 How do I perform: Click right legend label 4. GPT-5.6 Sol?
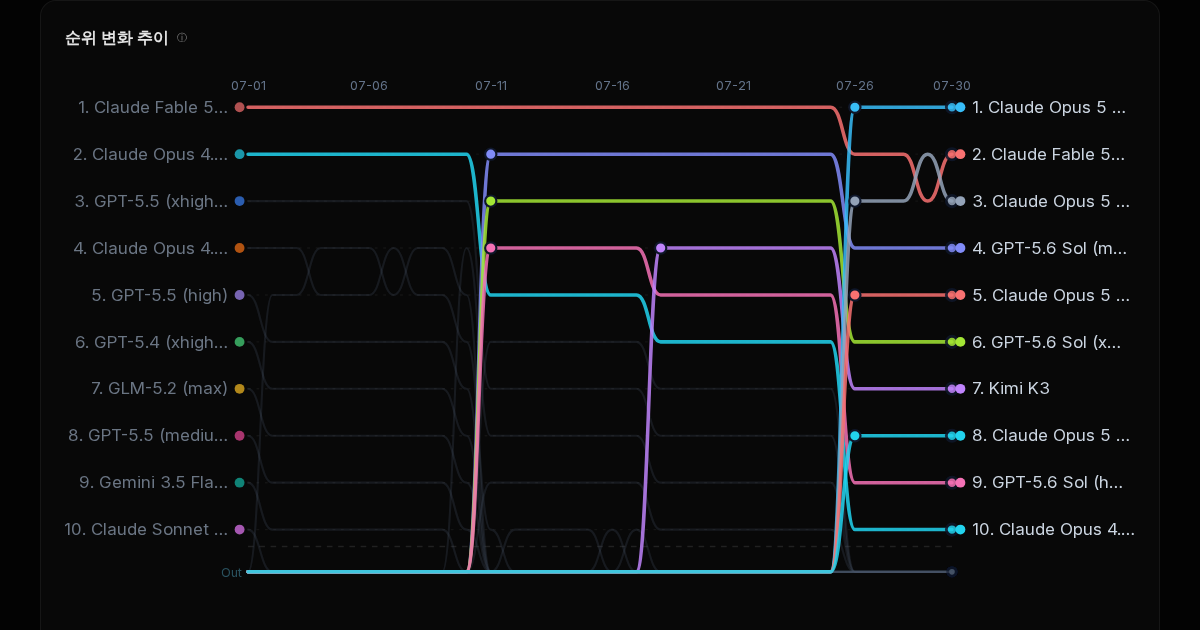[1049, 248]
